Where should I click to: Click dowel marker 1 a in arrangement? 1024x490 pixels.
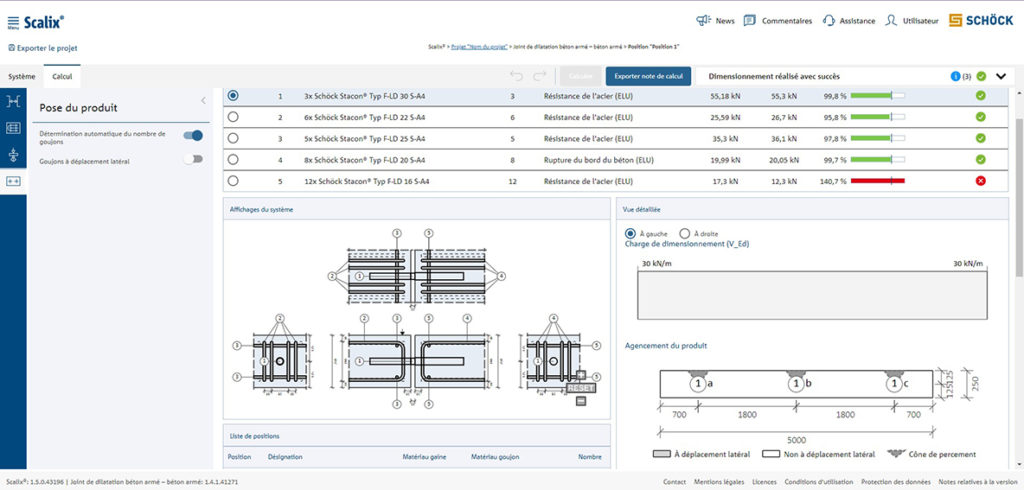tap(698, 384)
